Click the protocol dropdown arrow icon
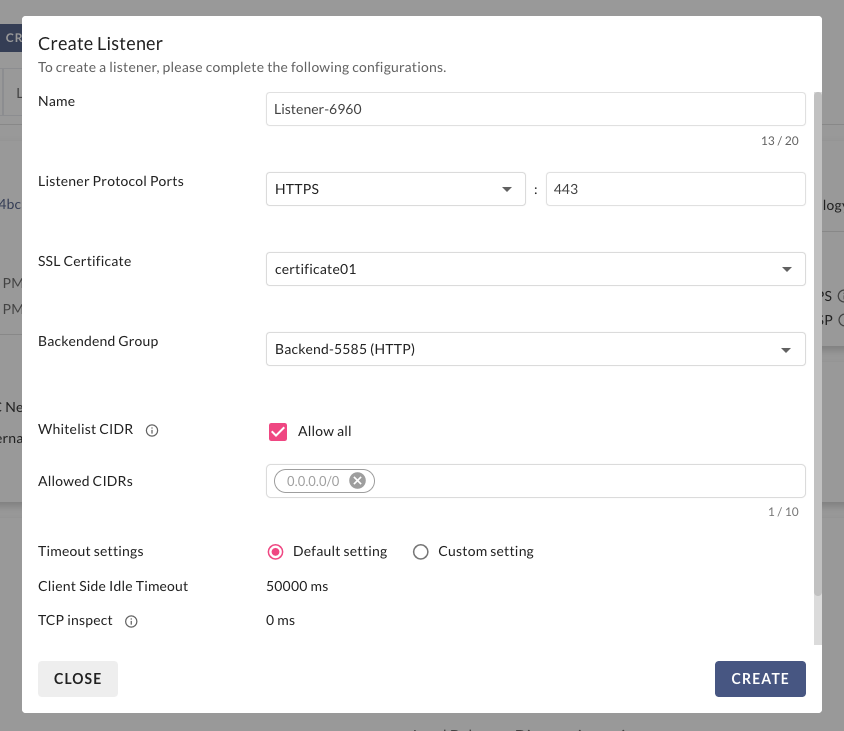Image resolution: width=844 pixels, height=731 pixels. click(506, 189)
